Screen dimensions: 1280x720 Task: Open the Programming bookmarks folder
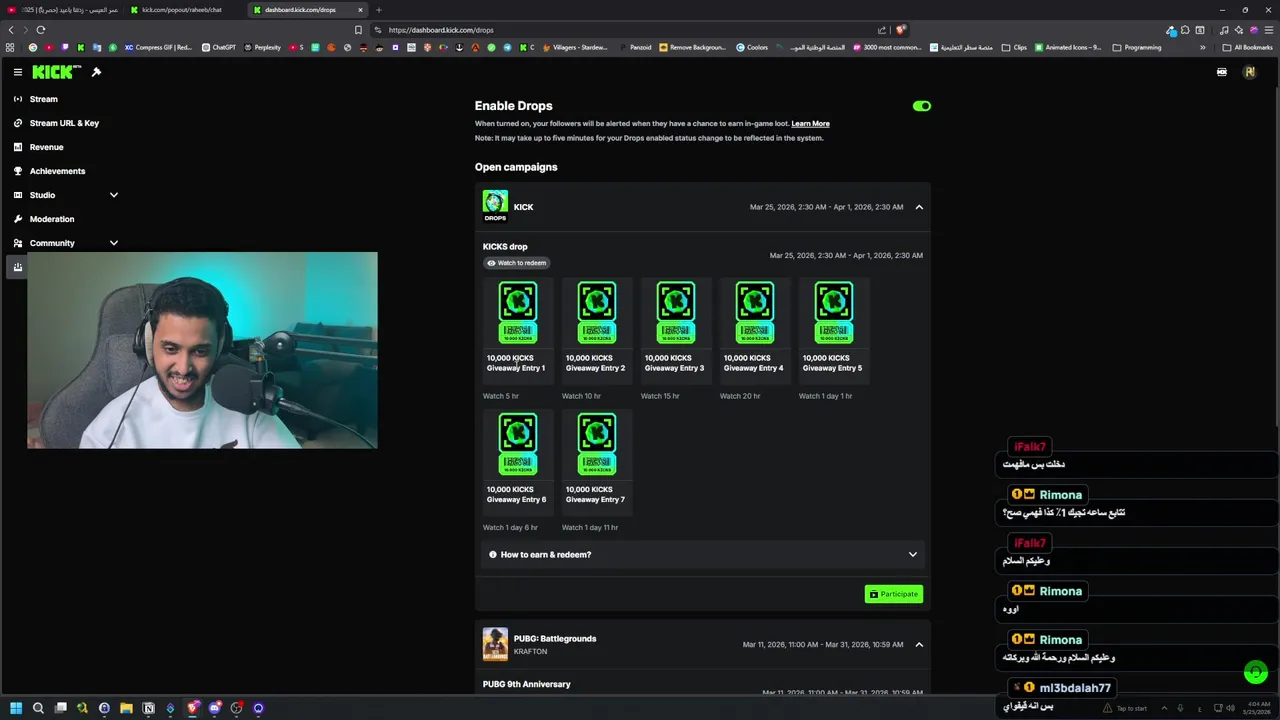point(1137,47)
